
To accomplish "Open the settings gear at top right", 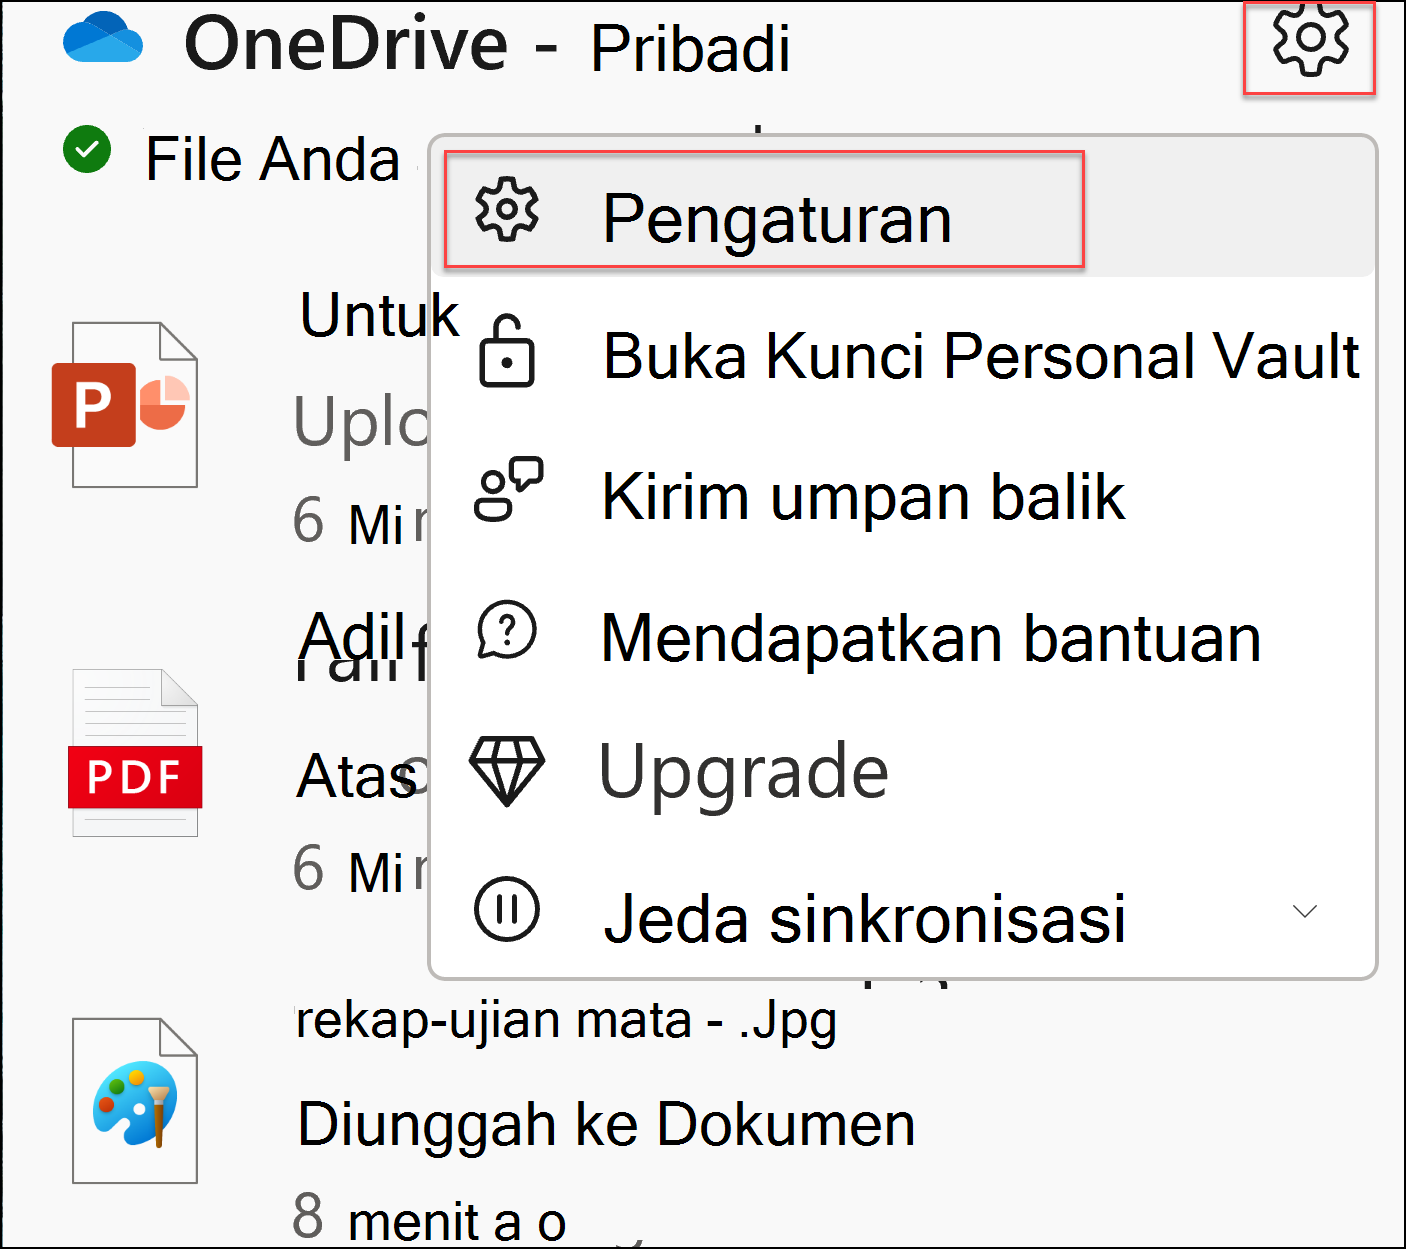I will (x=1309, y=40).
